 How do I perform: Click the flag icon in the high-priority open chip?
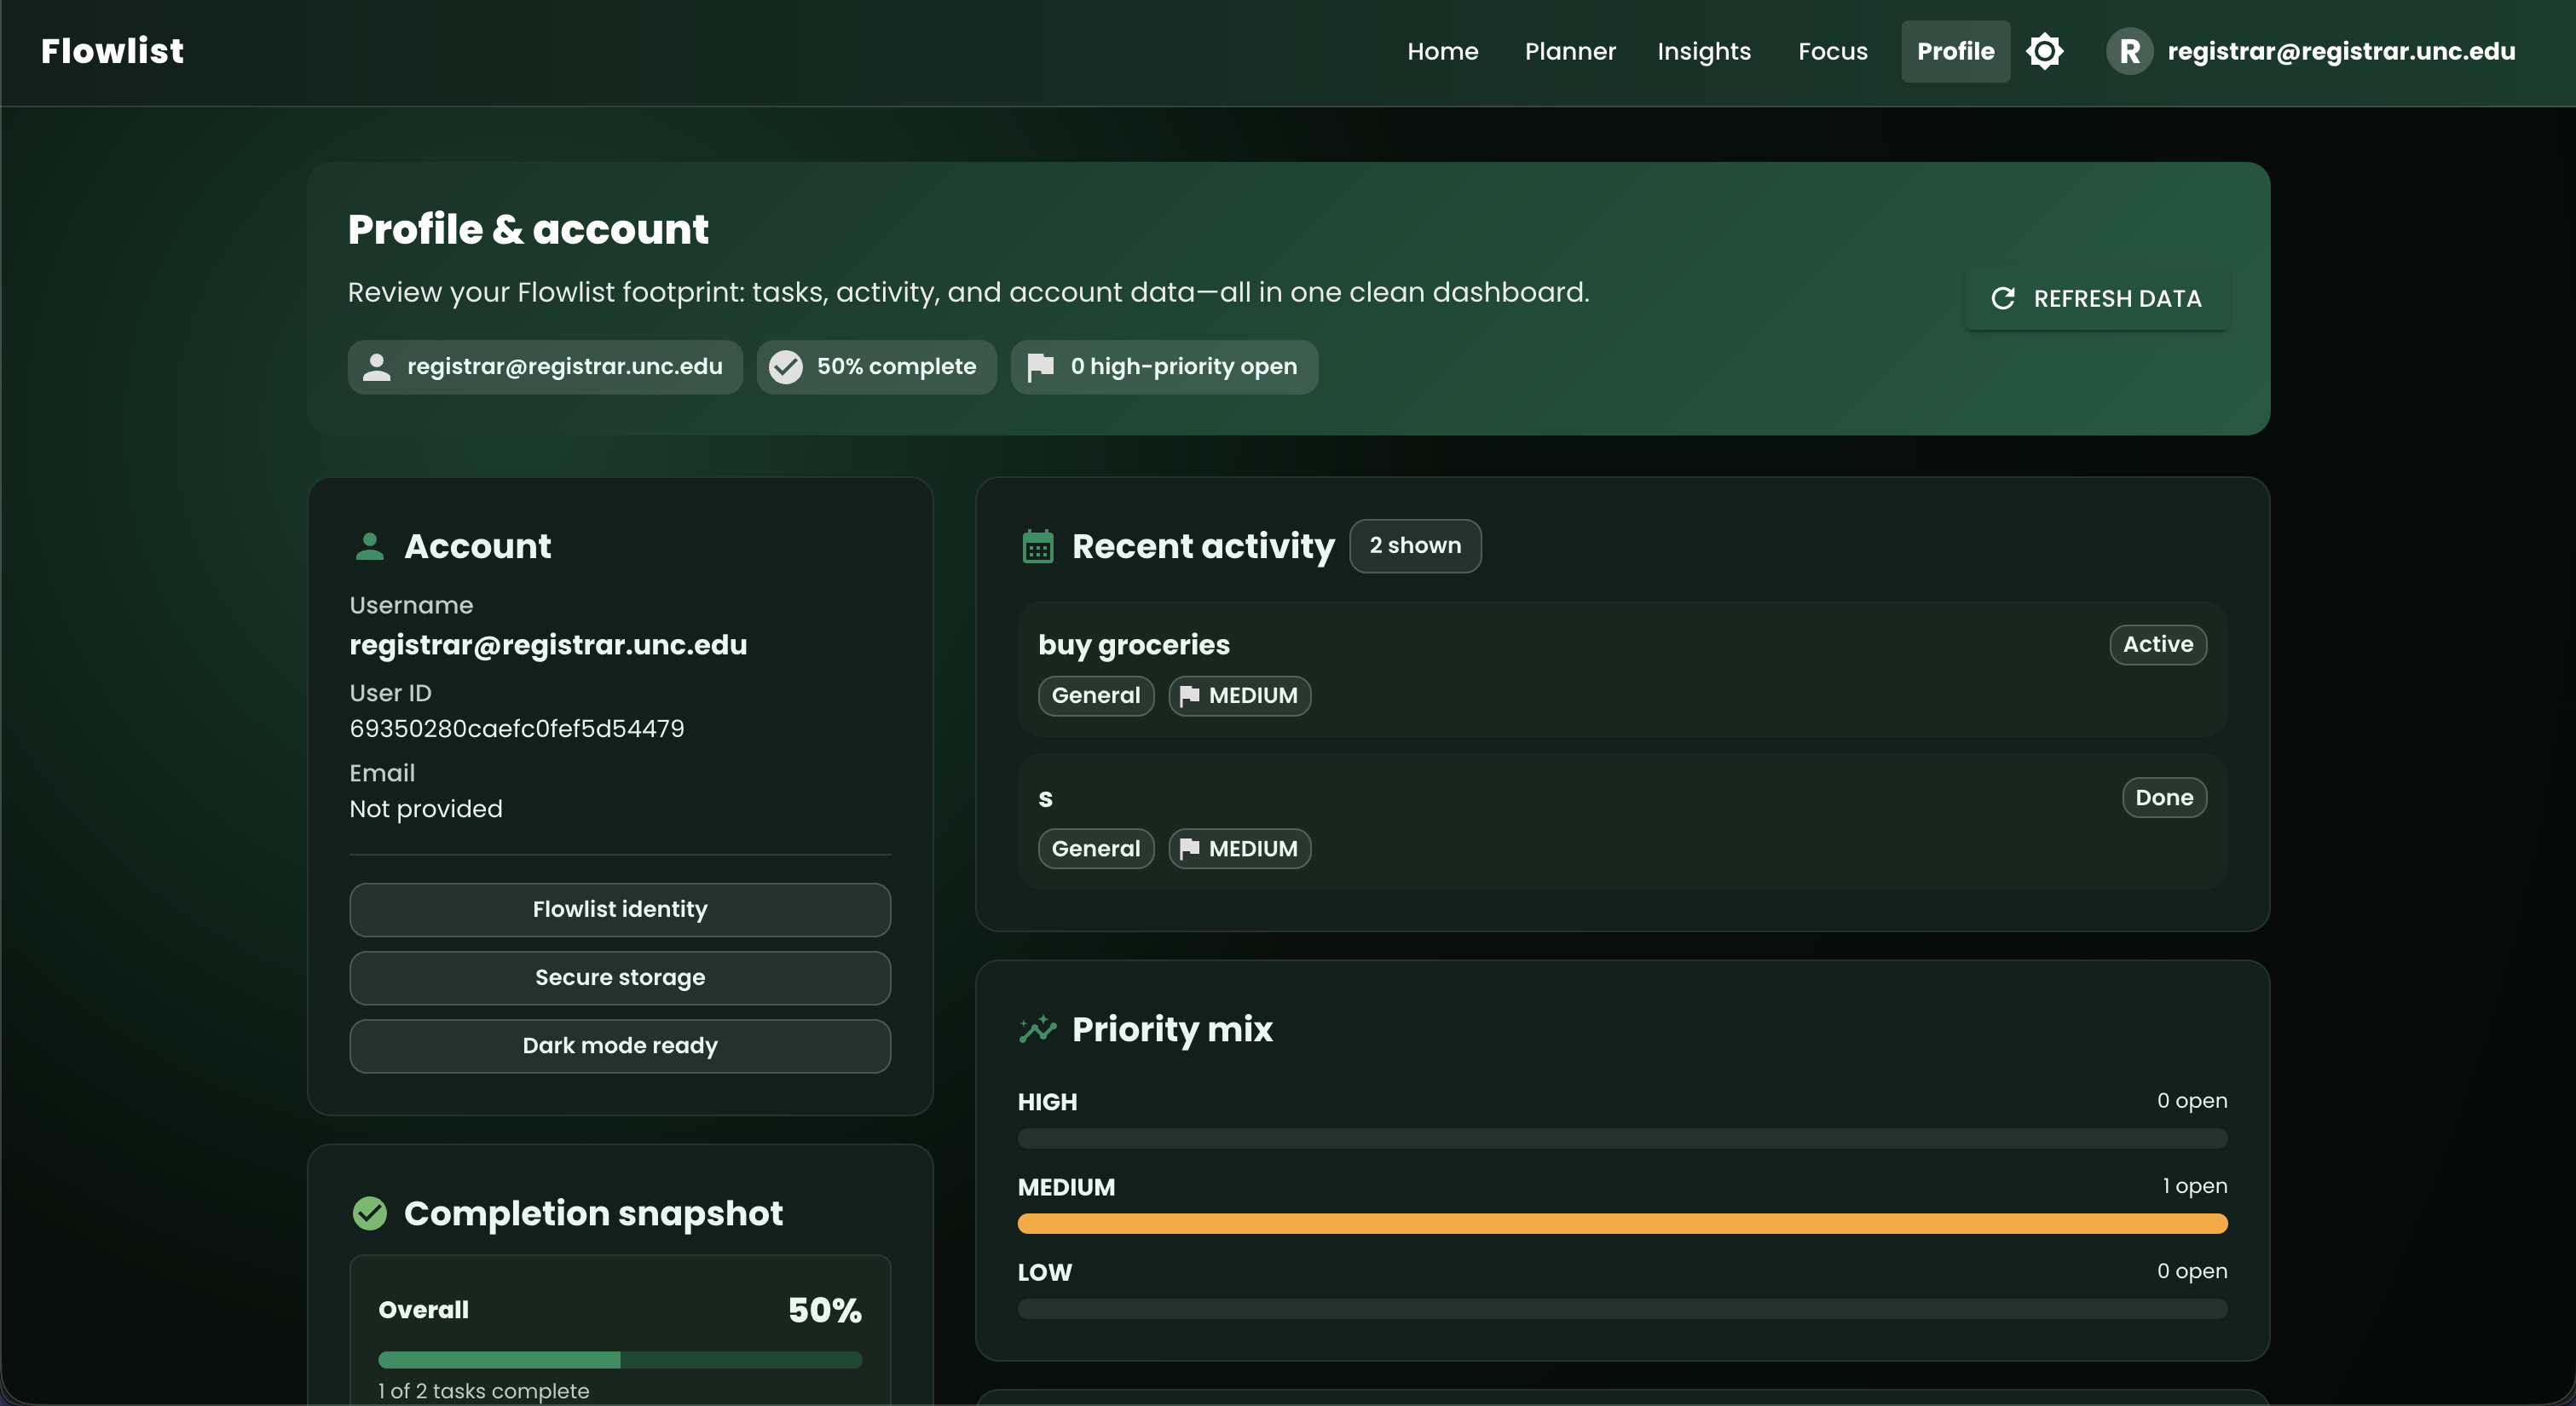[x=1040, y=367]
